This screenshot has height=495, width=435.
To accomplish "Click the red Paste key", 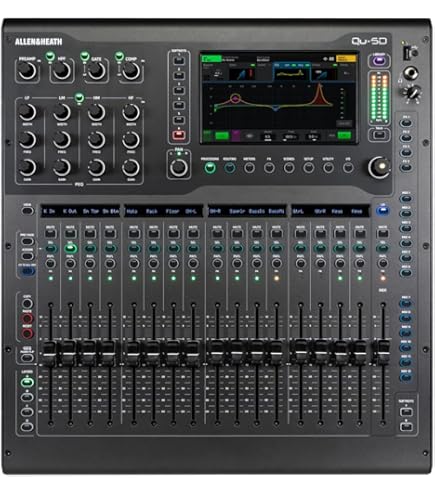I will (27, 318).
